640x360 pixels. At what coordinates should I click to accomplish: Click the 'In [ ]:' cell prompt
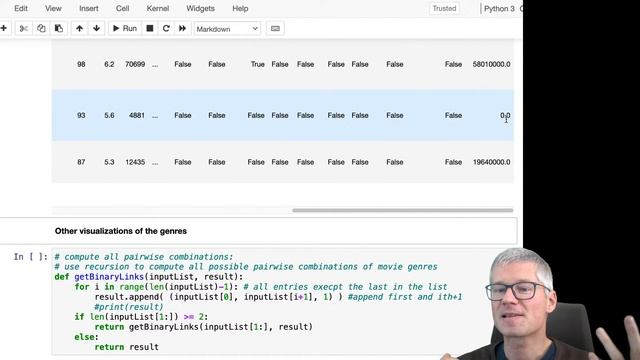(31, 257)
